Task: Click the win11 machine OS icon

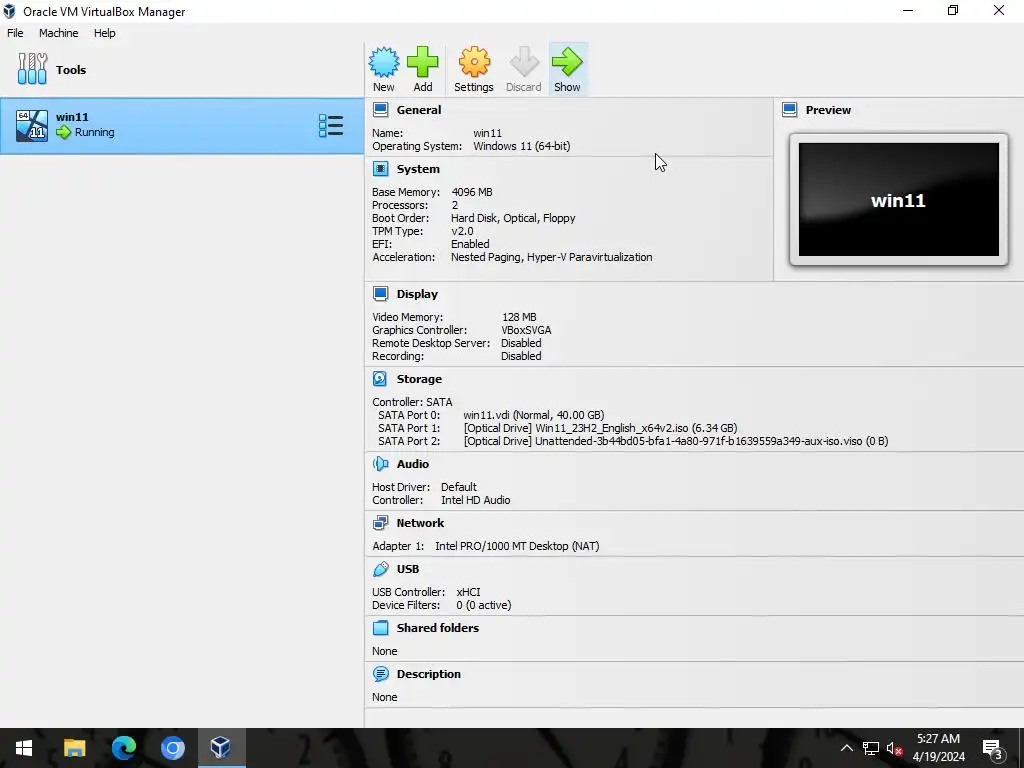Action: [32, 125]
